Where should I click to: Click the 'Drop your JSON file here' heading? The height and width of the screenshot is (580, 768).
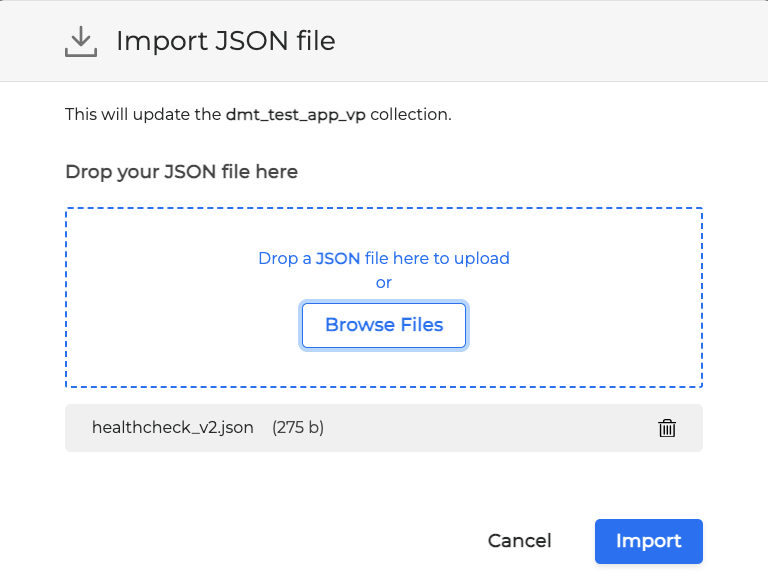point(181,172)
